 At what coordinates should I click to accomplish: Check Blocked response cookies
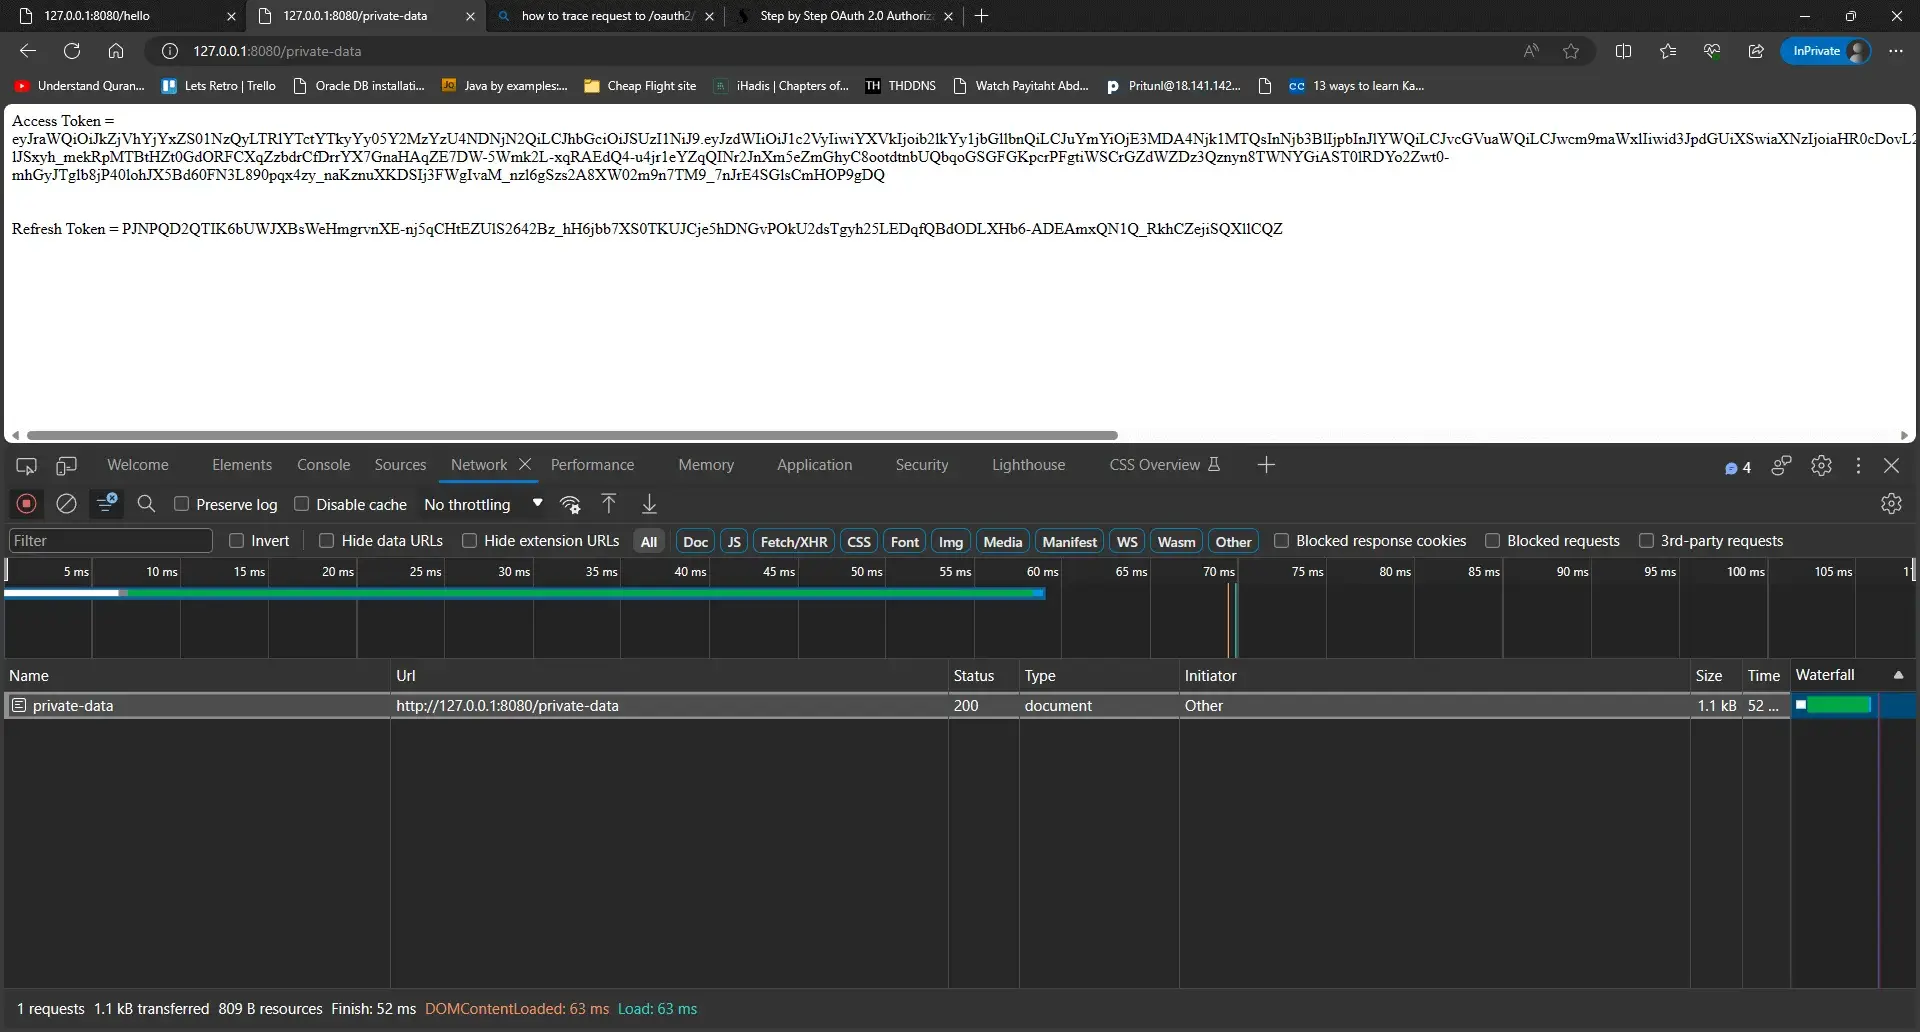pos(1281,541)
